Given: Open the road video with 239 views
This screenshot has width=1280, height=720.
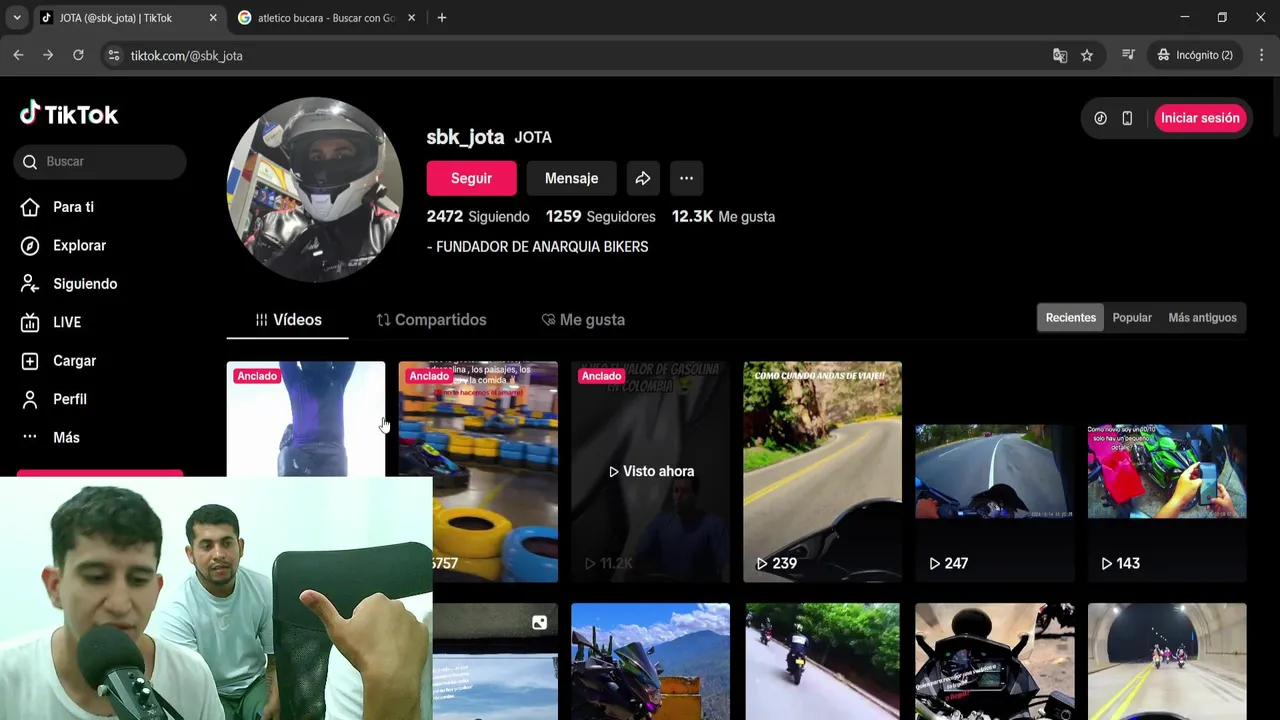Looking at the screenshot, I should (822, 472).
